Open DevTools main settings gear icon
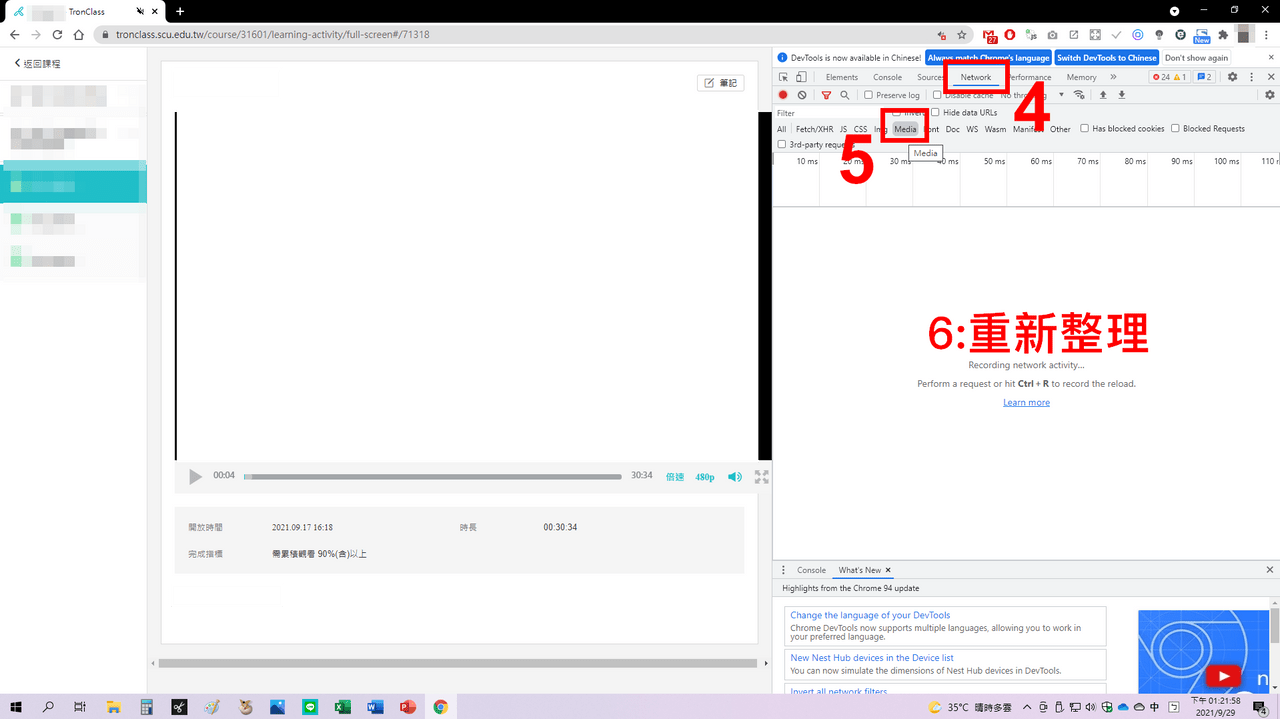1280x719 pixels. (x=1232, y=77)
